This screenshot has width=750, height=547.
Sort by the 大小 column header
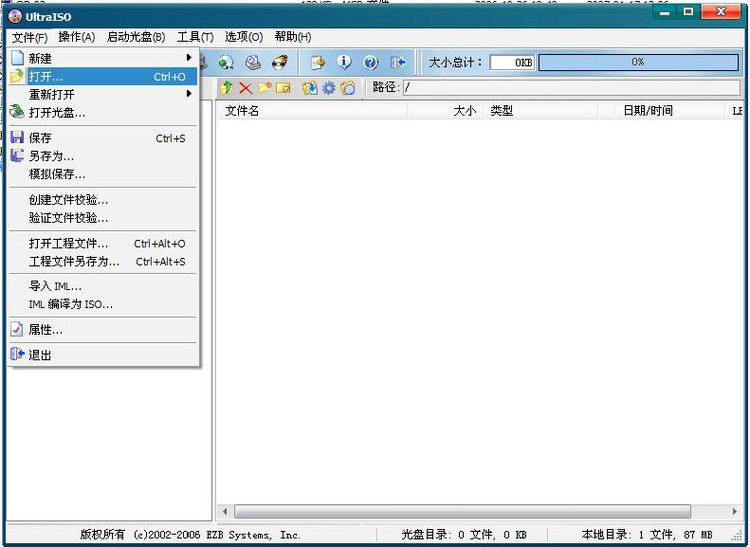pos(446,111)
